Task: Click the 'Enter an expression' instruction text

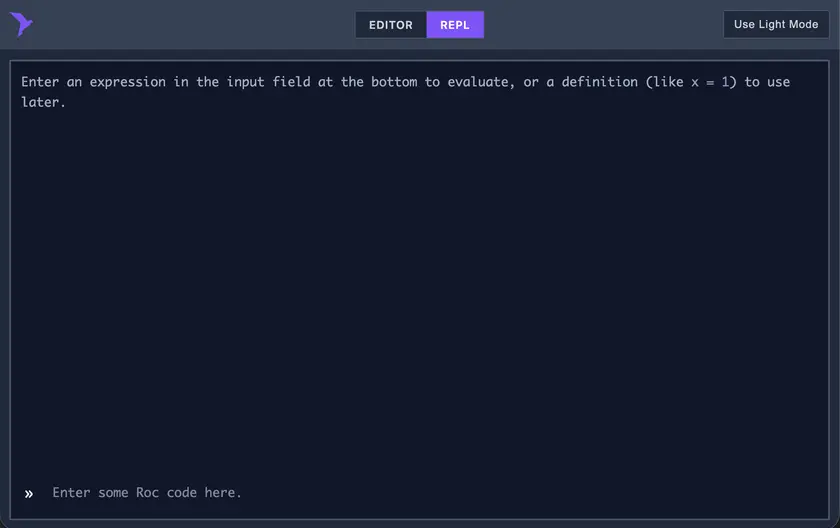Action: point(406,92)
